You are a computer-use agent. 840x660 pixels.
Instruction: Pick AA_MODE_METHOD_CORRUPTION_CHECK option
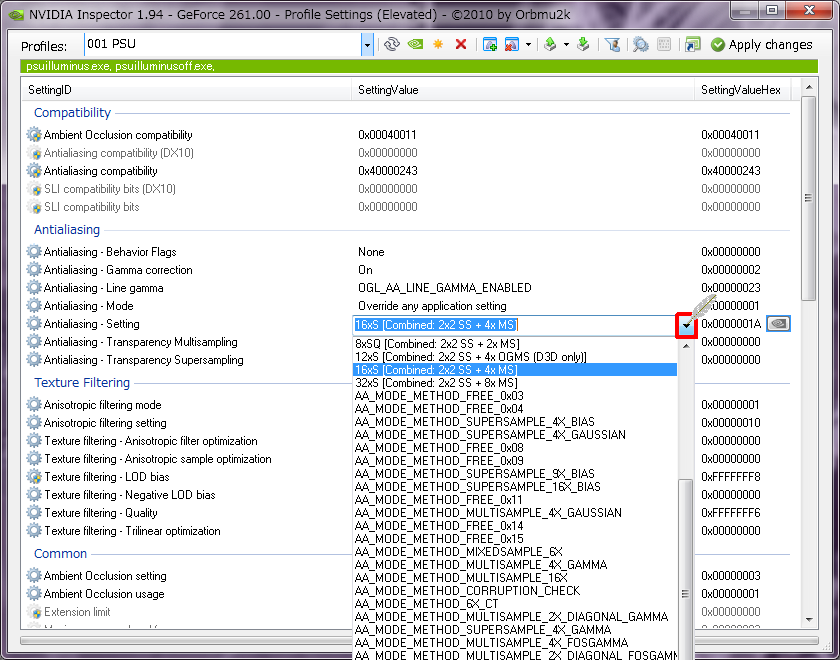[x=515, y=590]
